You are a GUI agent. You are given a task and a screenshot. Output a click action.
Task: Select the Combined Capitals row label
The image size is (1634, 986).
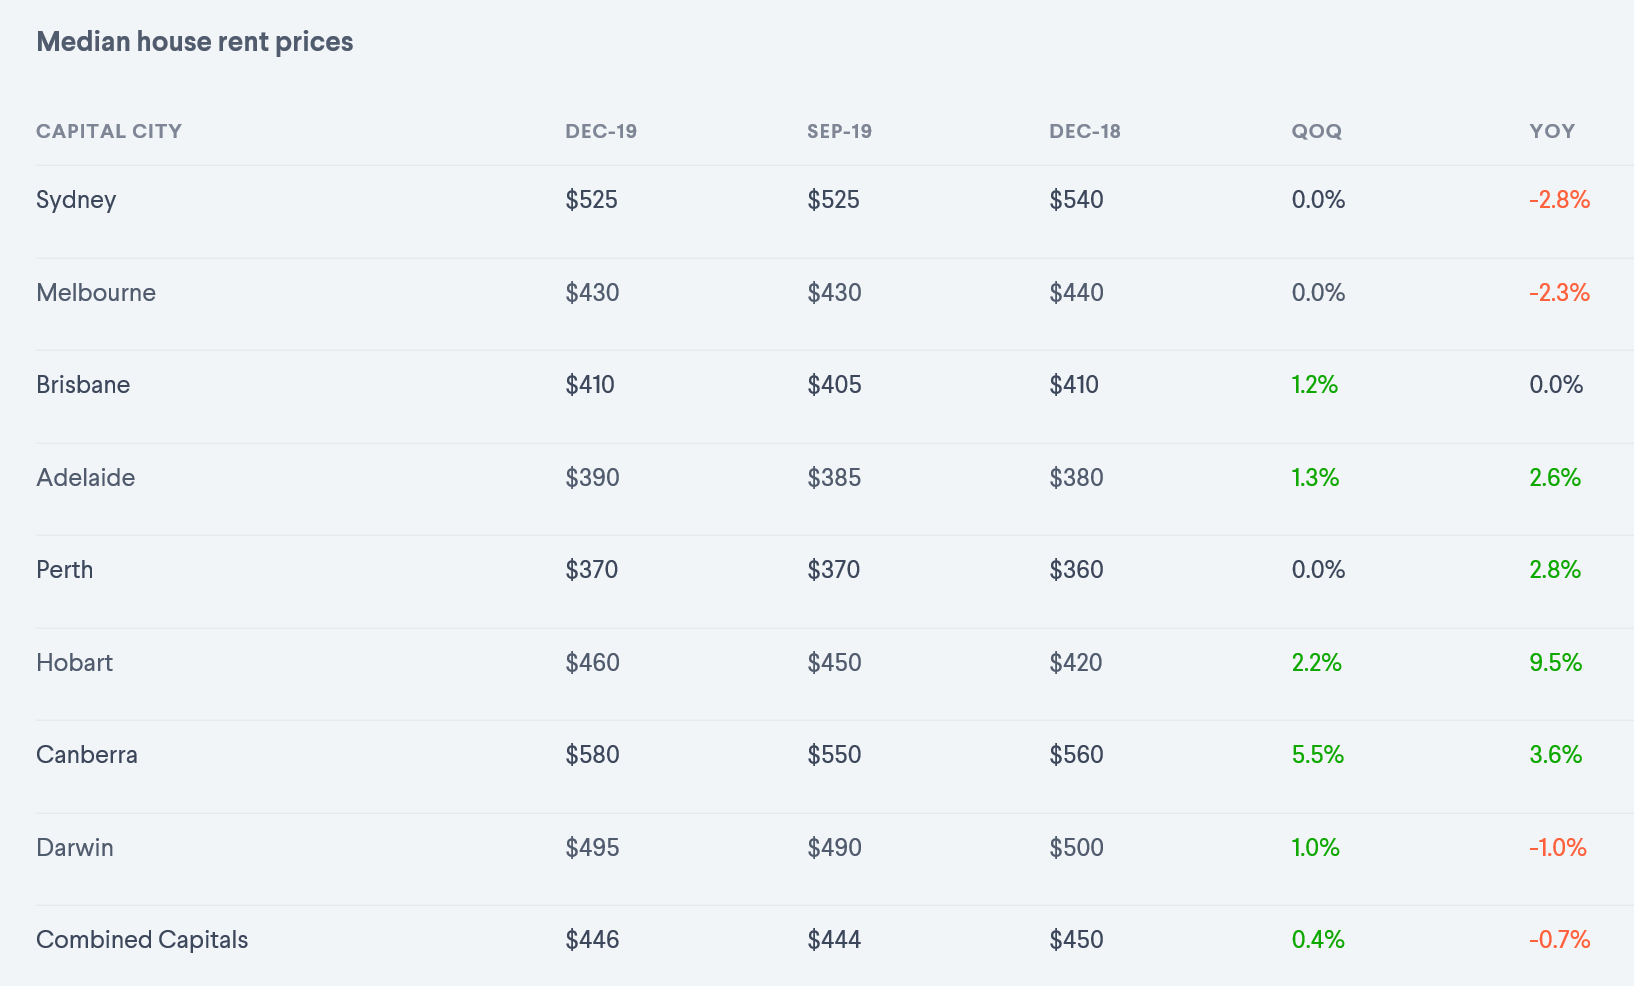(142, 940)
